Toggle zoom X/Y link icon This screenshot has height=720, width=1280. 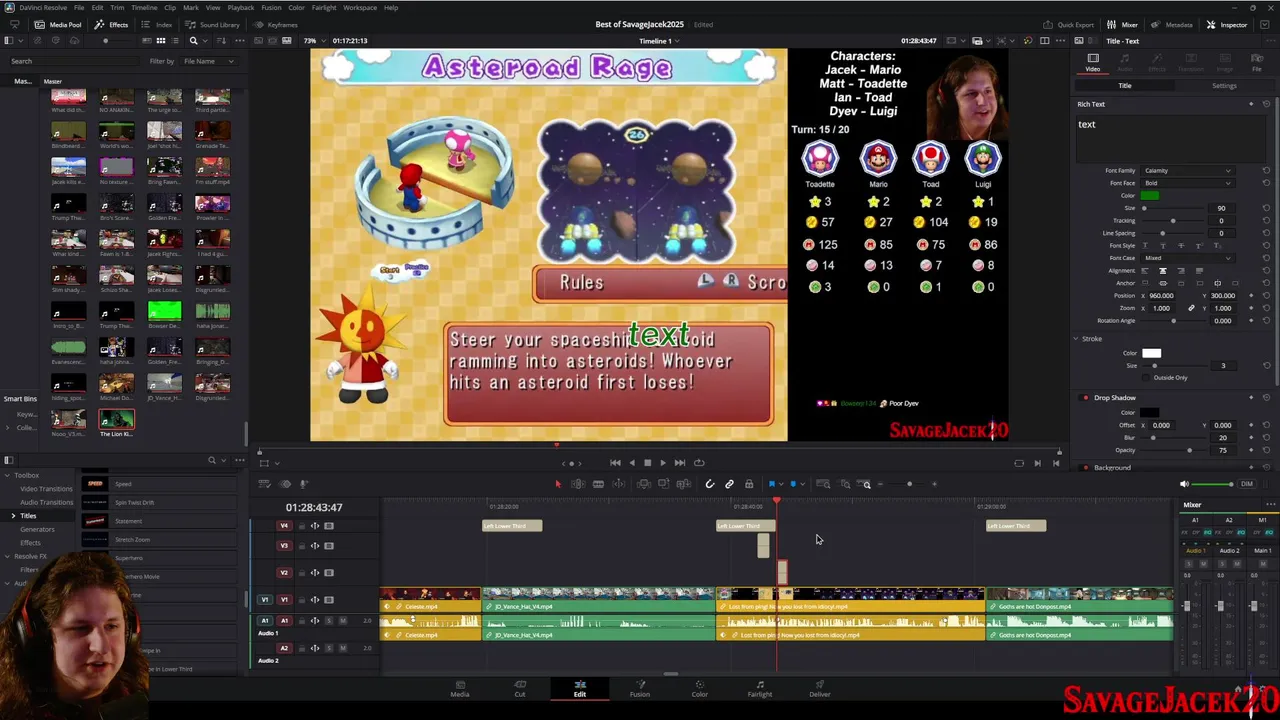[1191, 308]
